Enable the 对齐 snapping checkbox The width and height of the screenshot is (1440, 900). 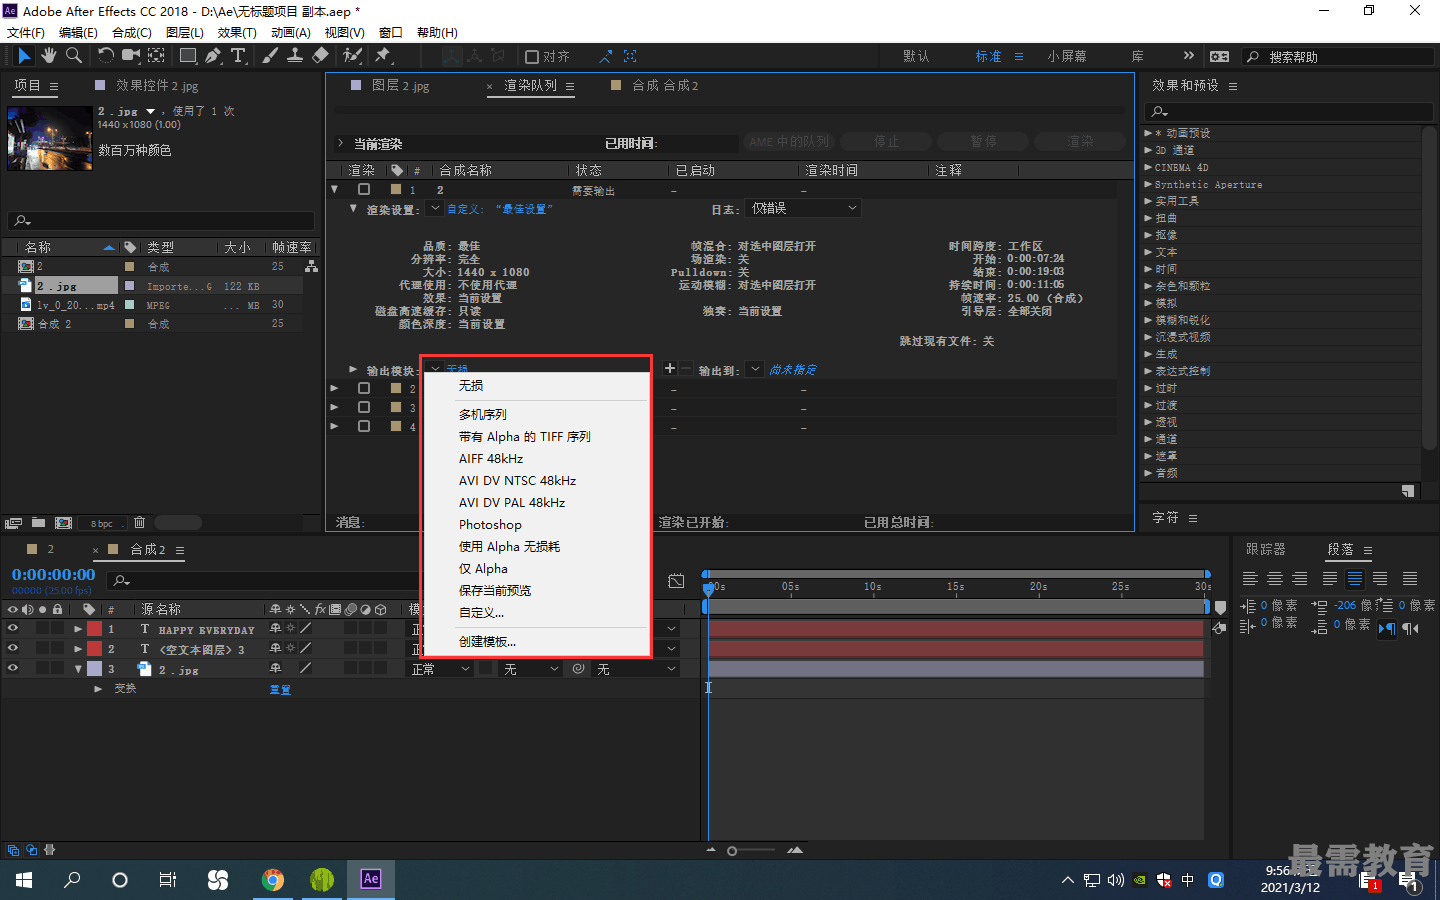(x=532, y=57)
